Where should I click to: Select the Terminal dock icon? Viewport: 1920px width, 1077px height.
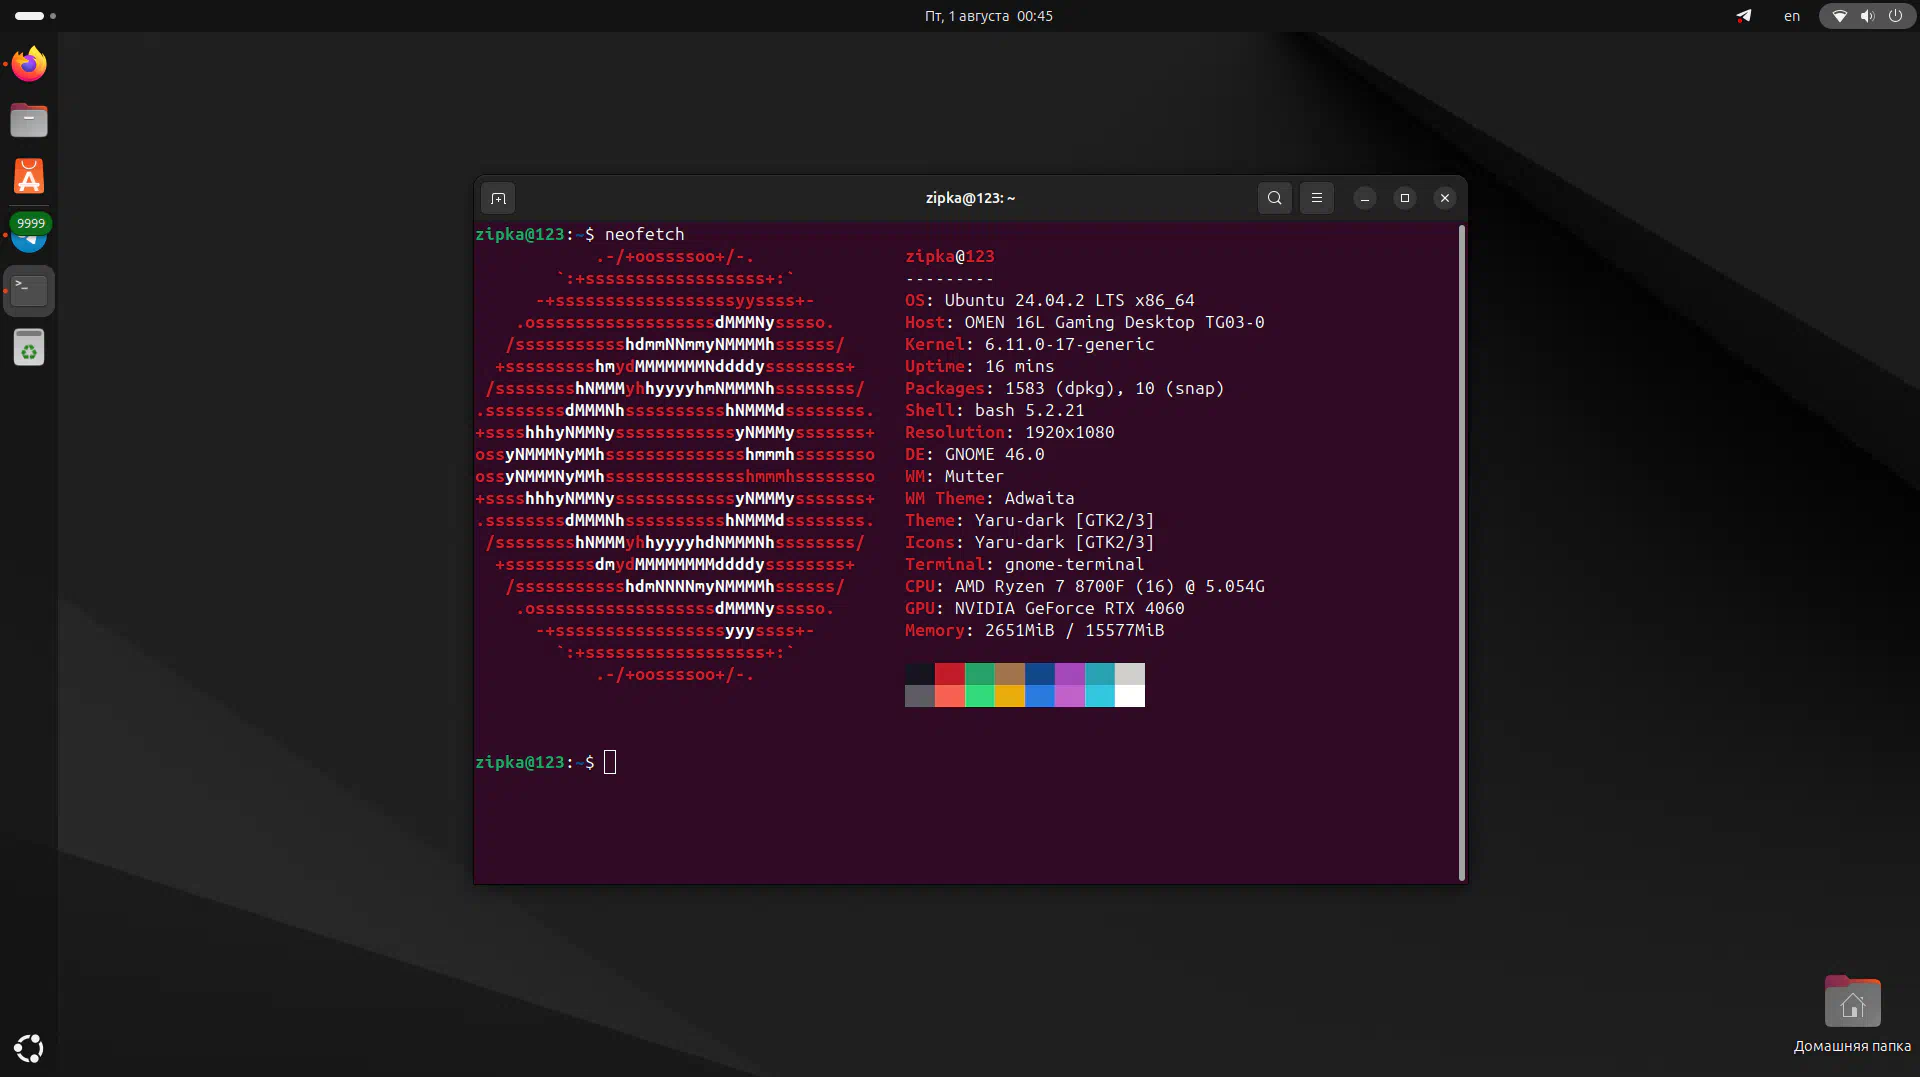(29, 291)
